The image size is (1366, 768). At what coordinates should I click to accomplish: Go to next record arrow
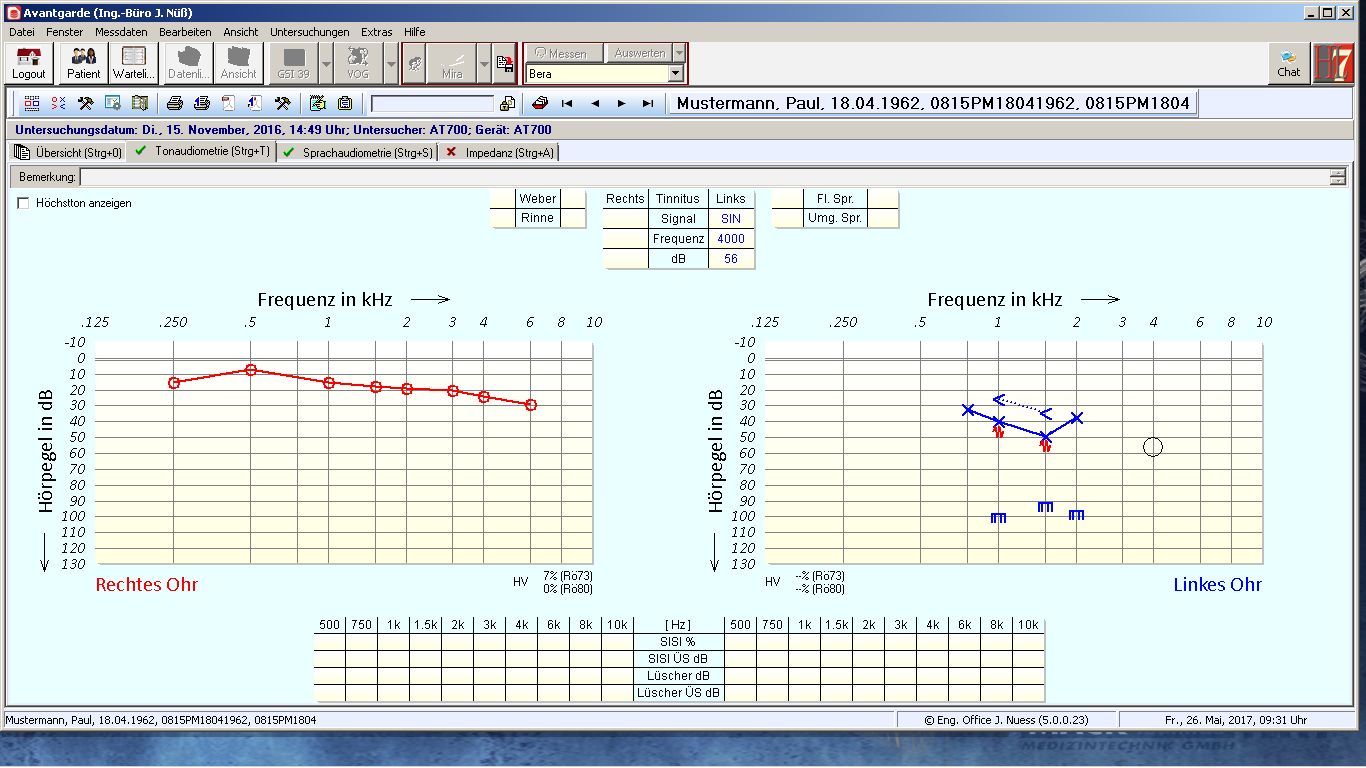coord(621,103)
